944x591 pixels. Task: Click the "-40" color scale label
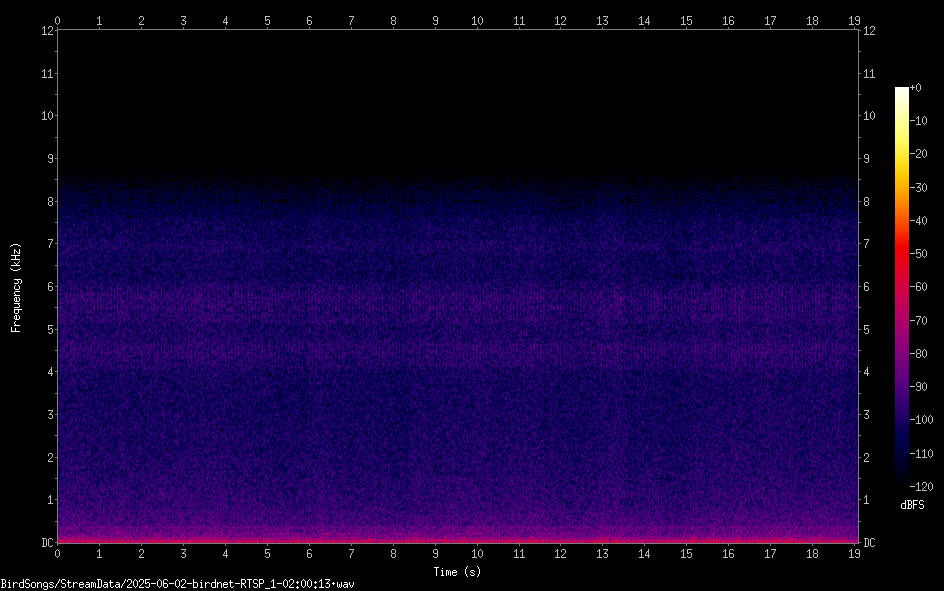point(919,221)
